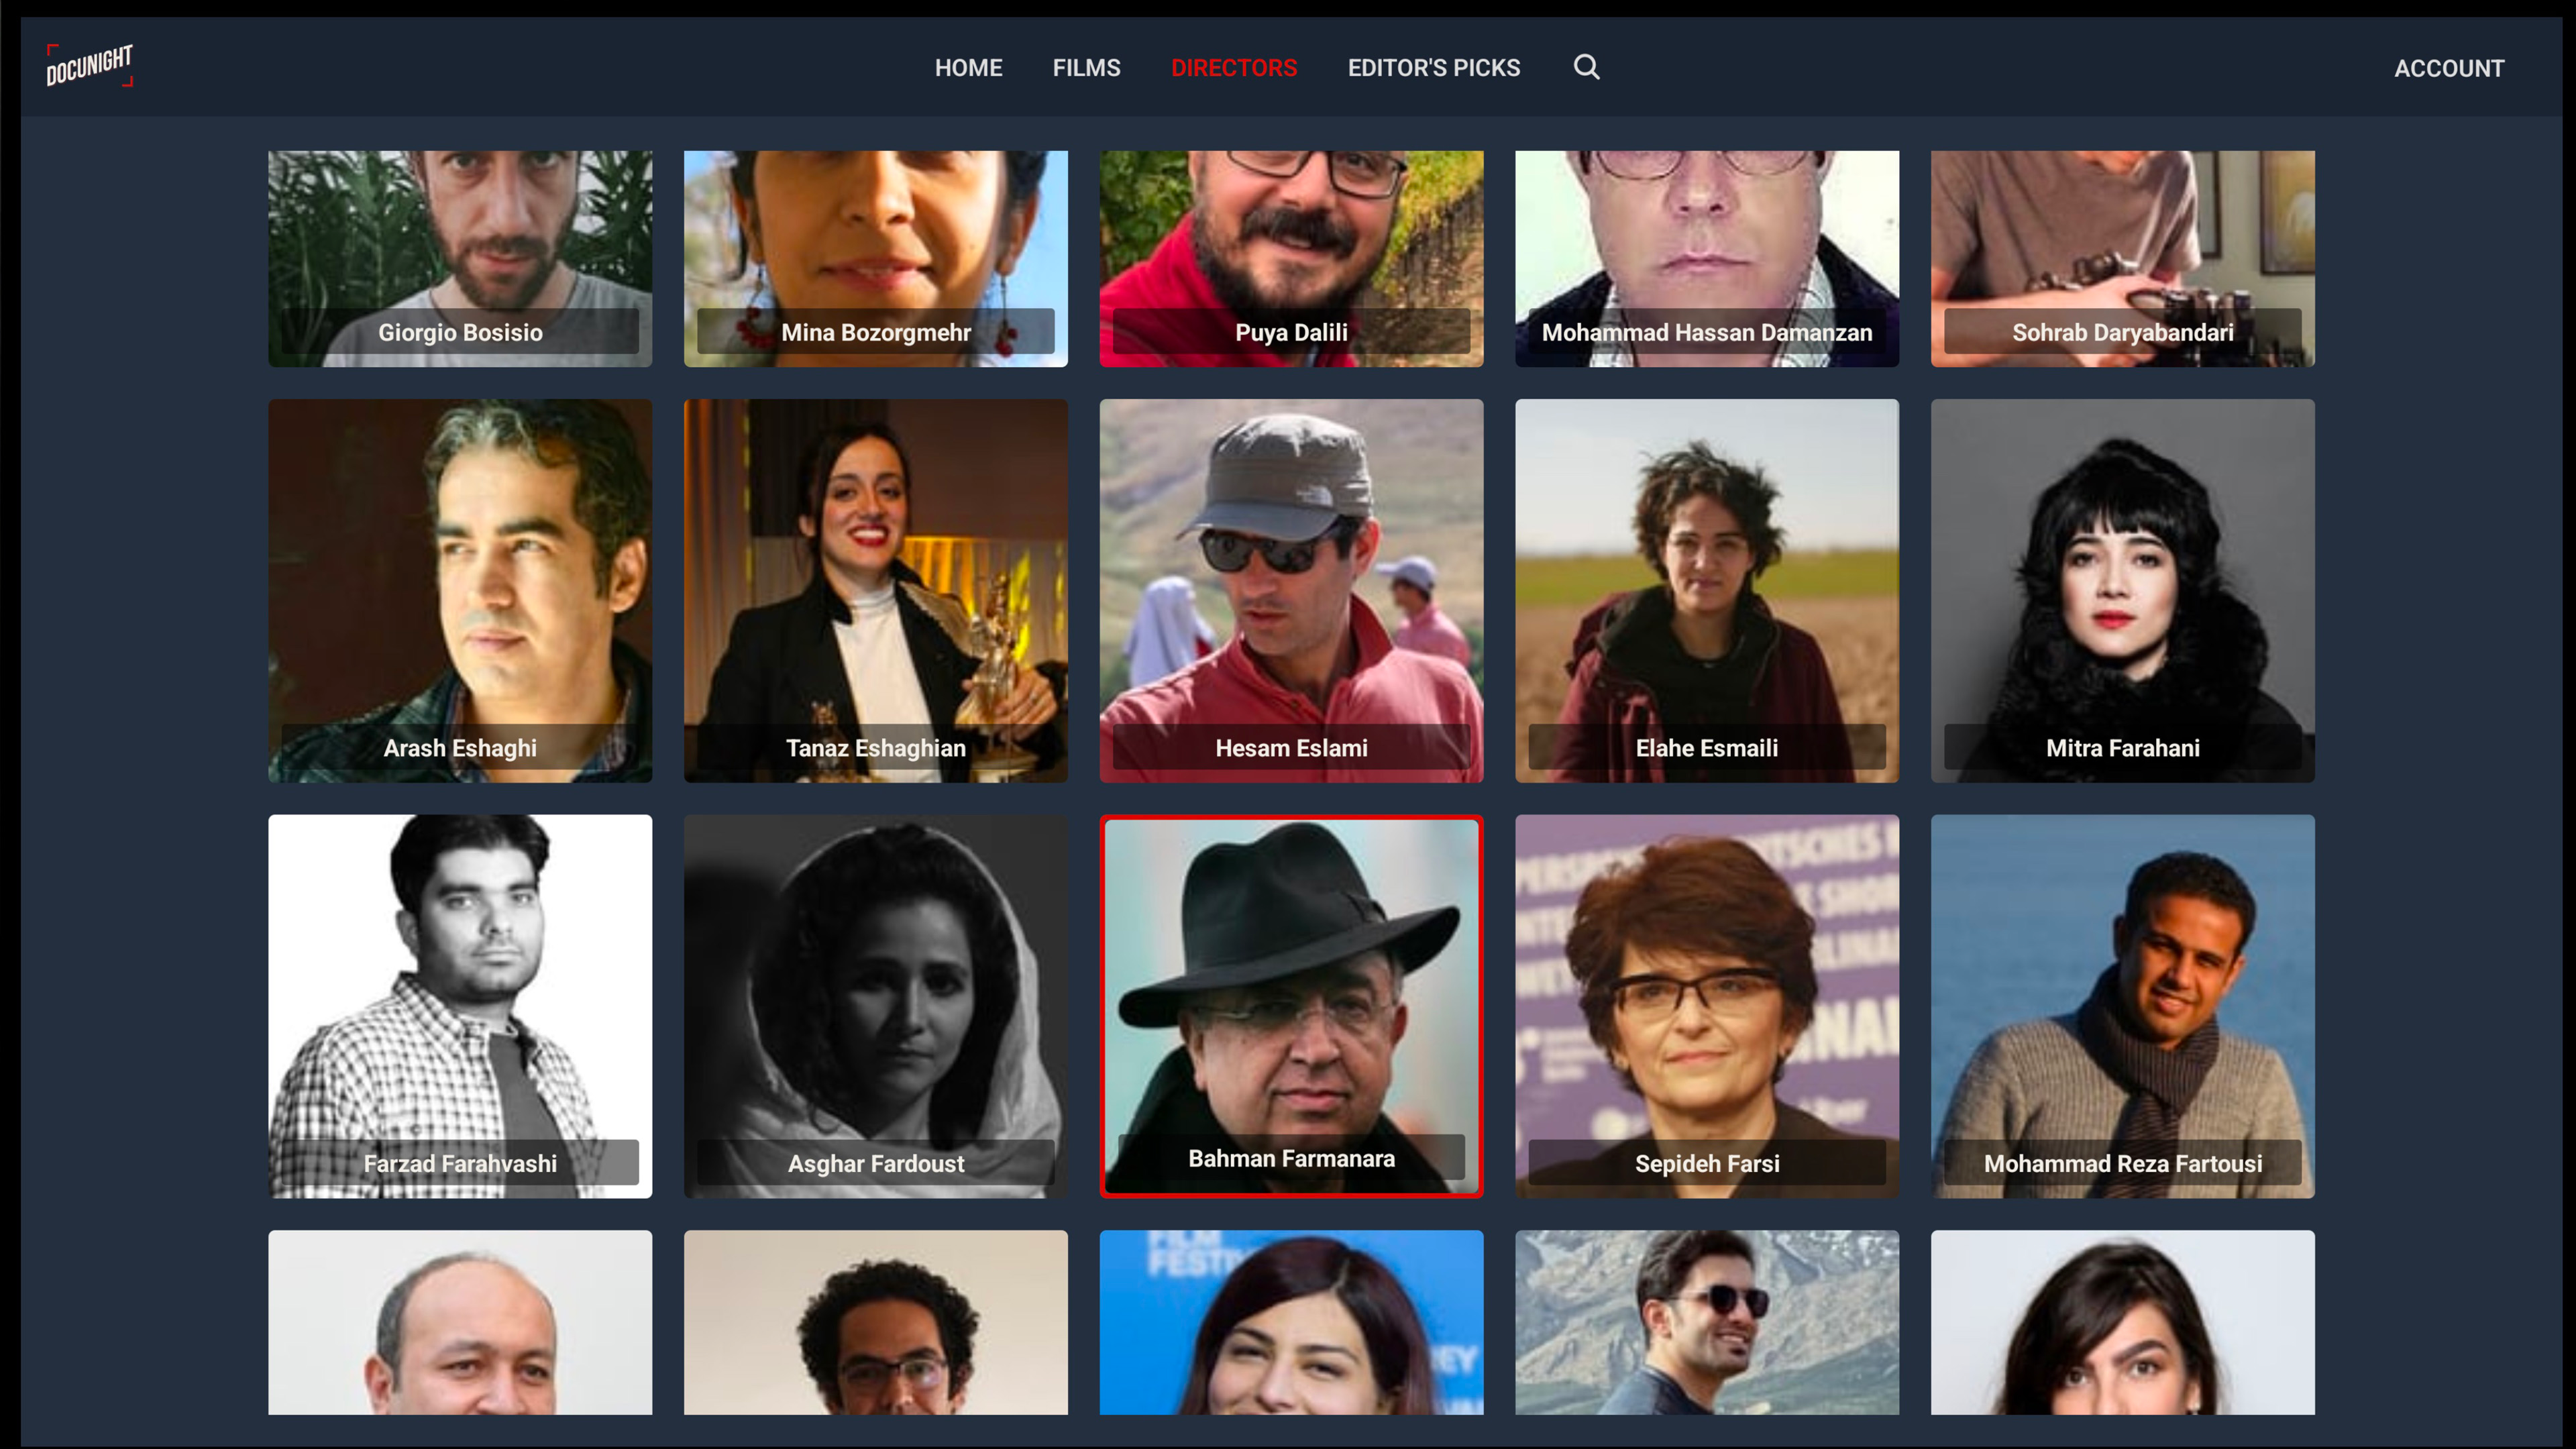Open the Films menu item

1086,68
